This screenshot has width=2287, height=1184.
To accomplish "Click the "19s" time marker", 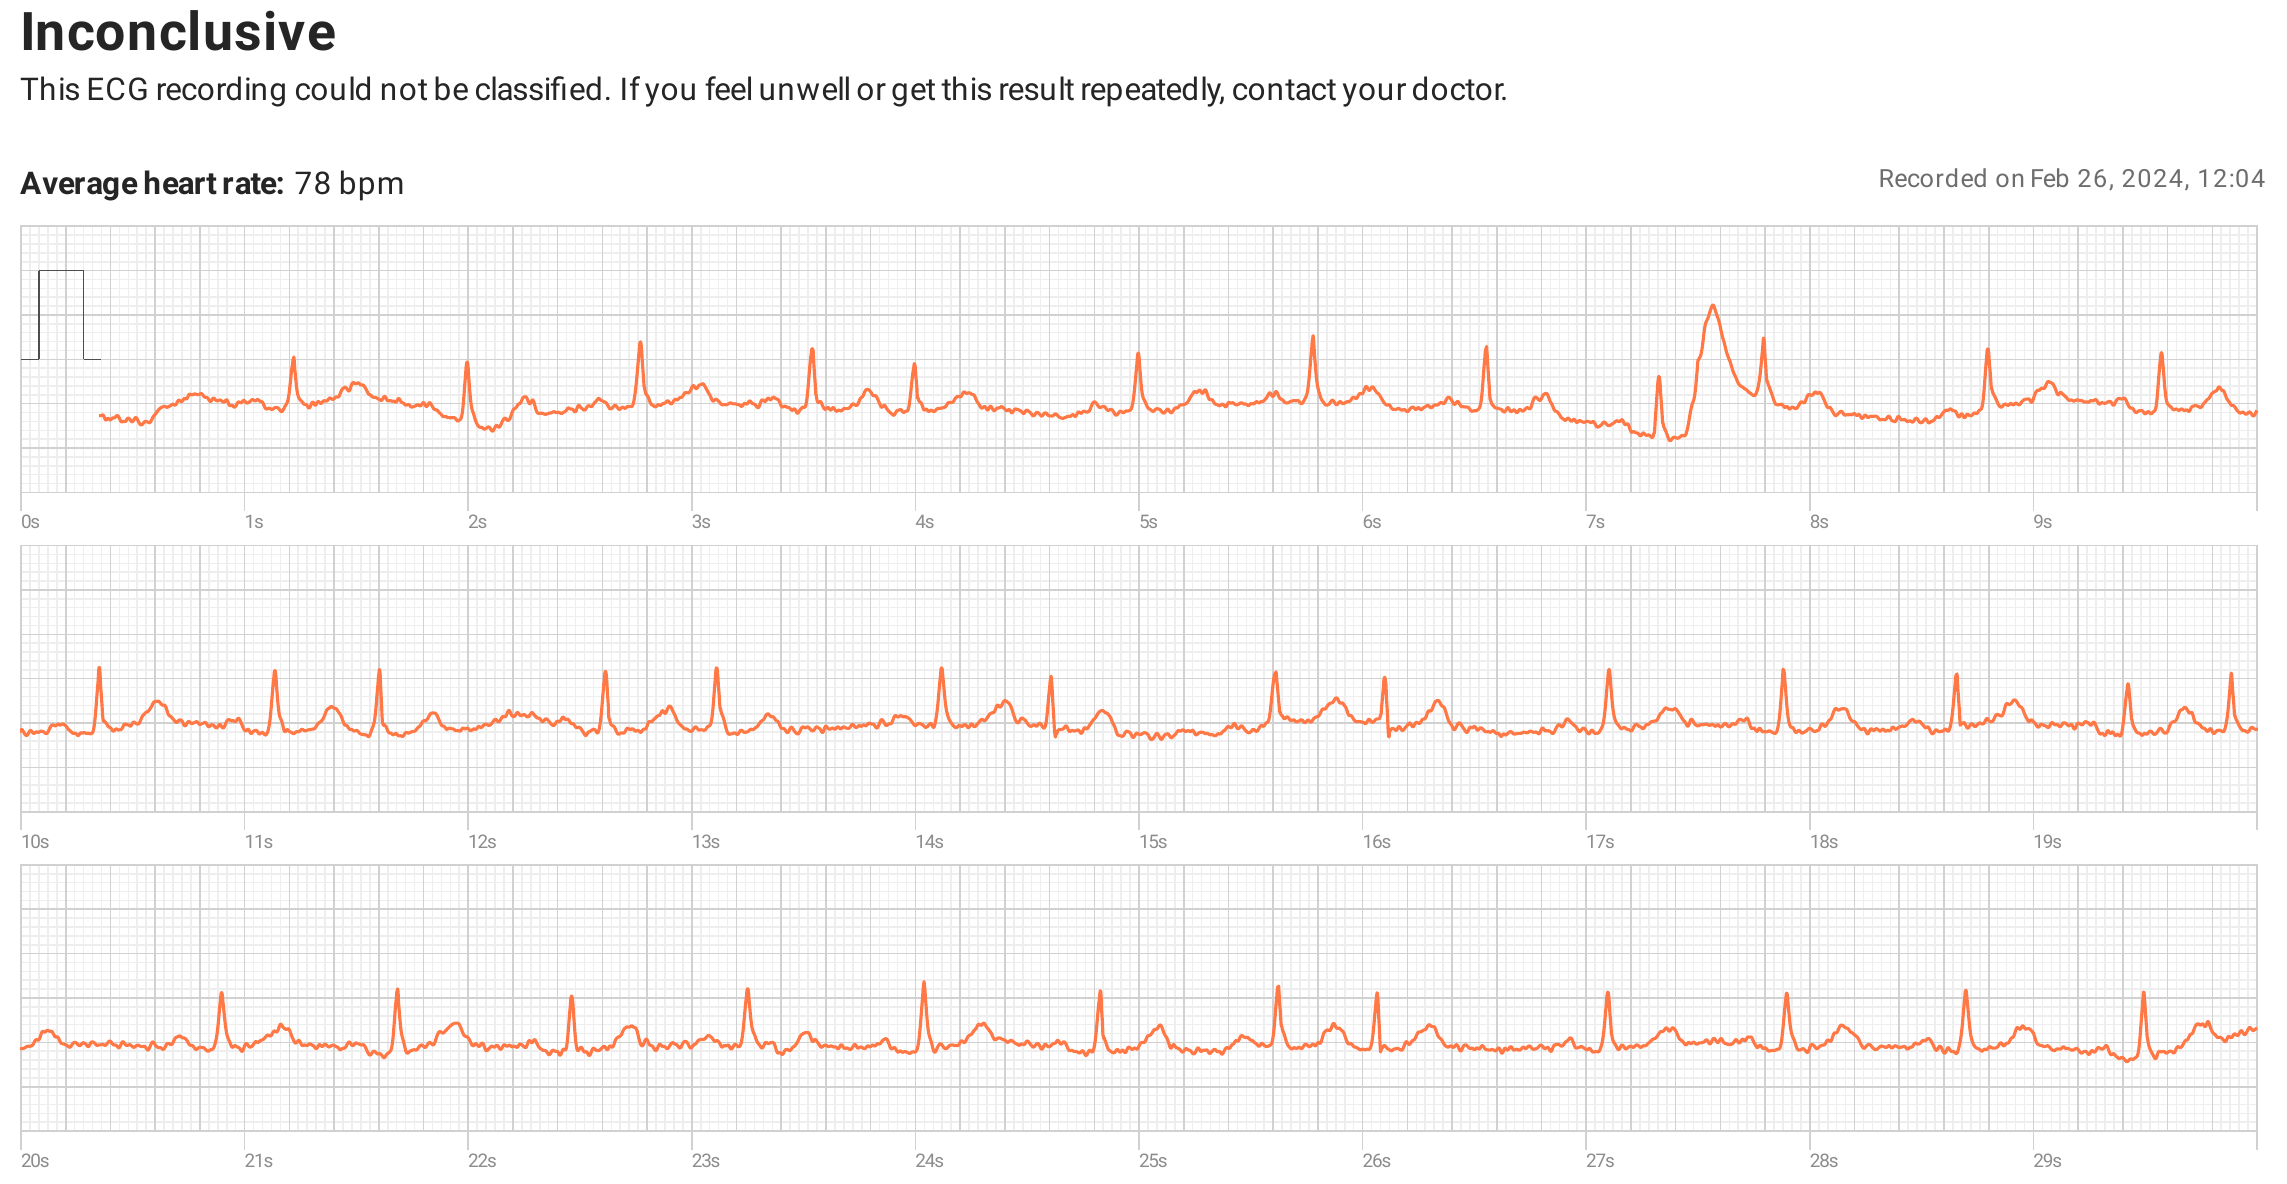I will [2047, 842].
